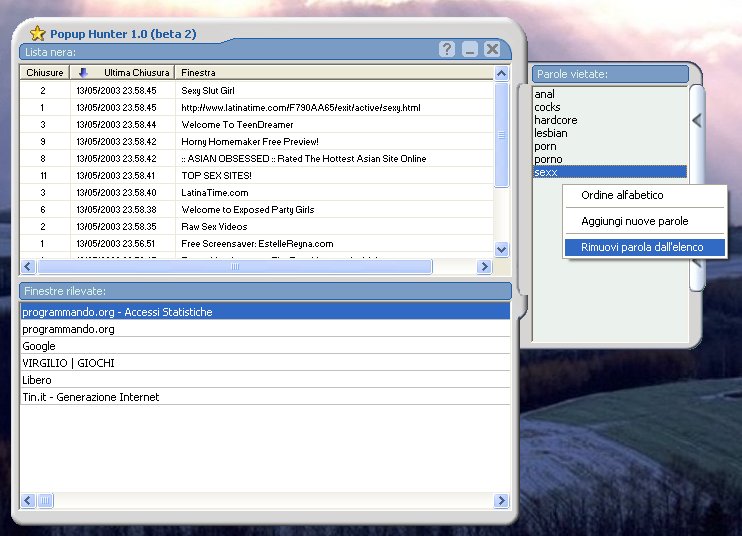
Task: Close the Popup Hunter window
Action: [x=491, y=49]
